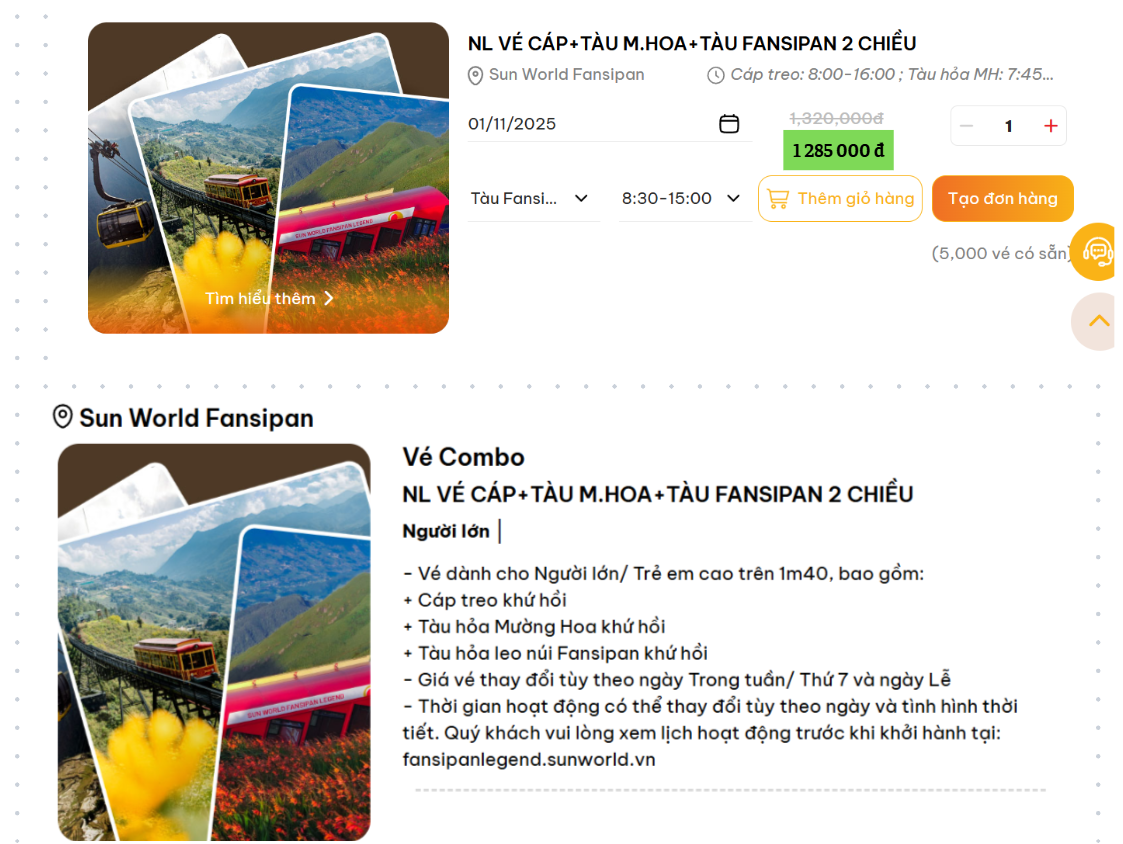
Task: Click the clock icon near cable car hours
Action: coord(715,75)
